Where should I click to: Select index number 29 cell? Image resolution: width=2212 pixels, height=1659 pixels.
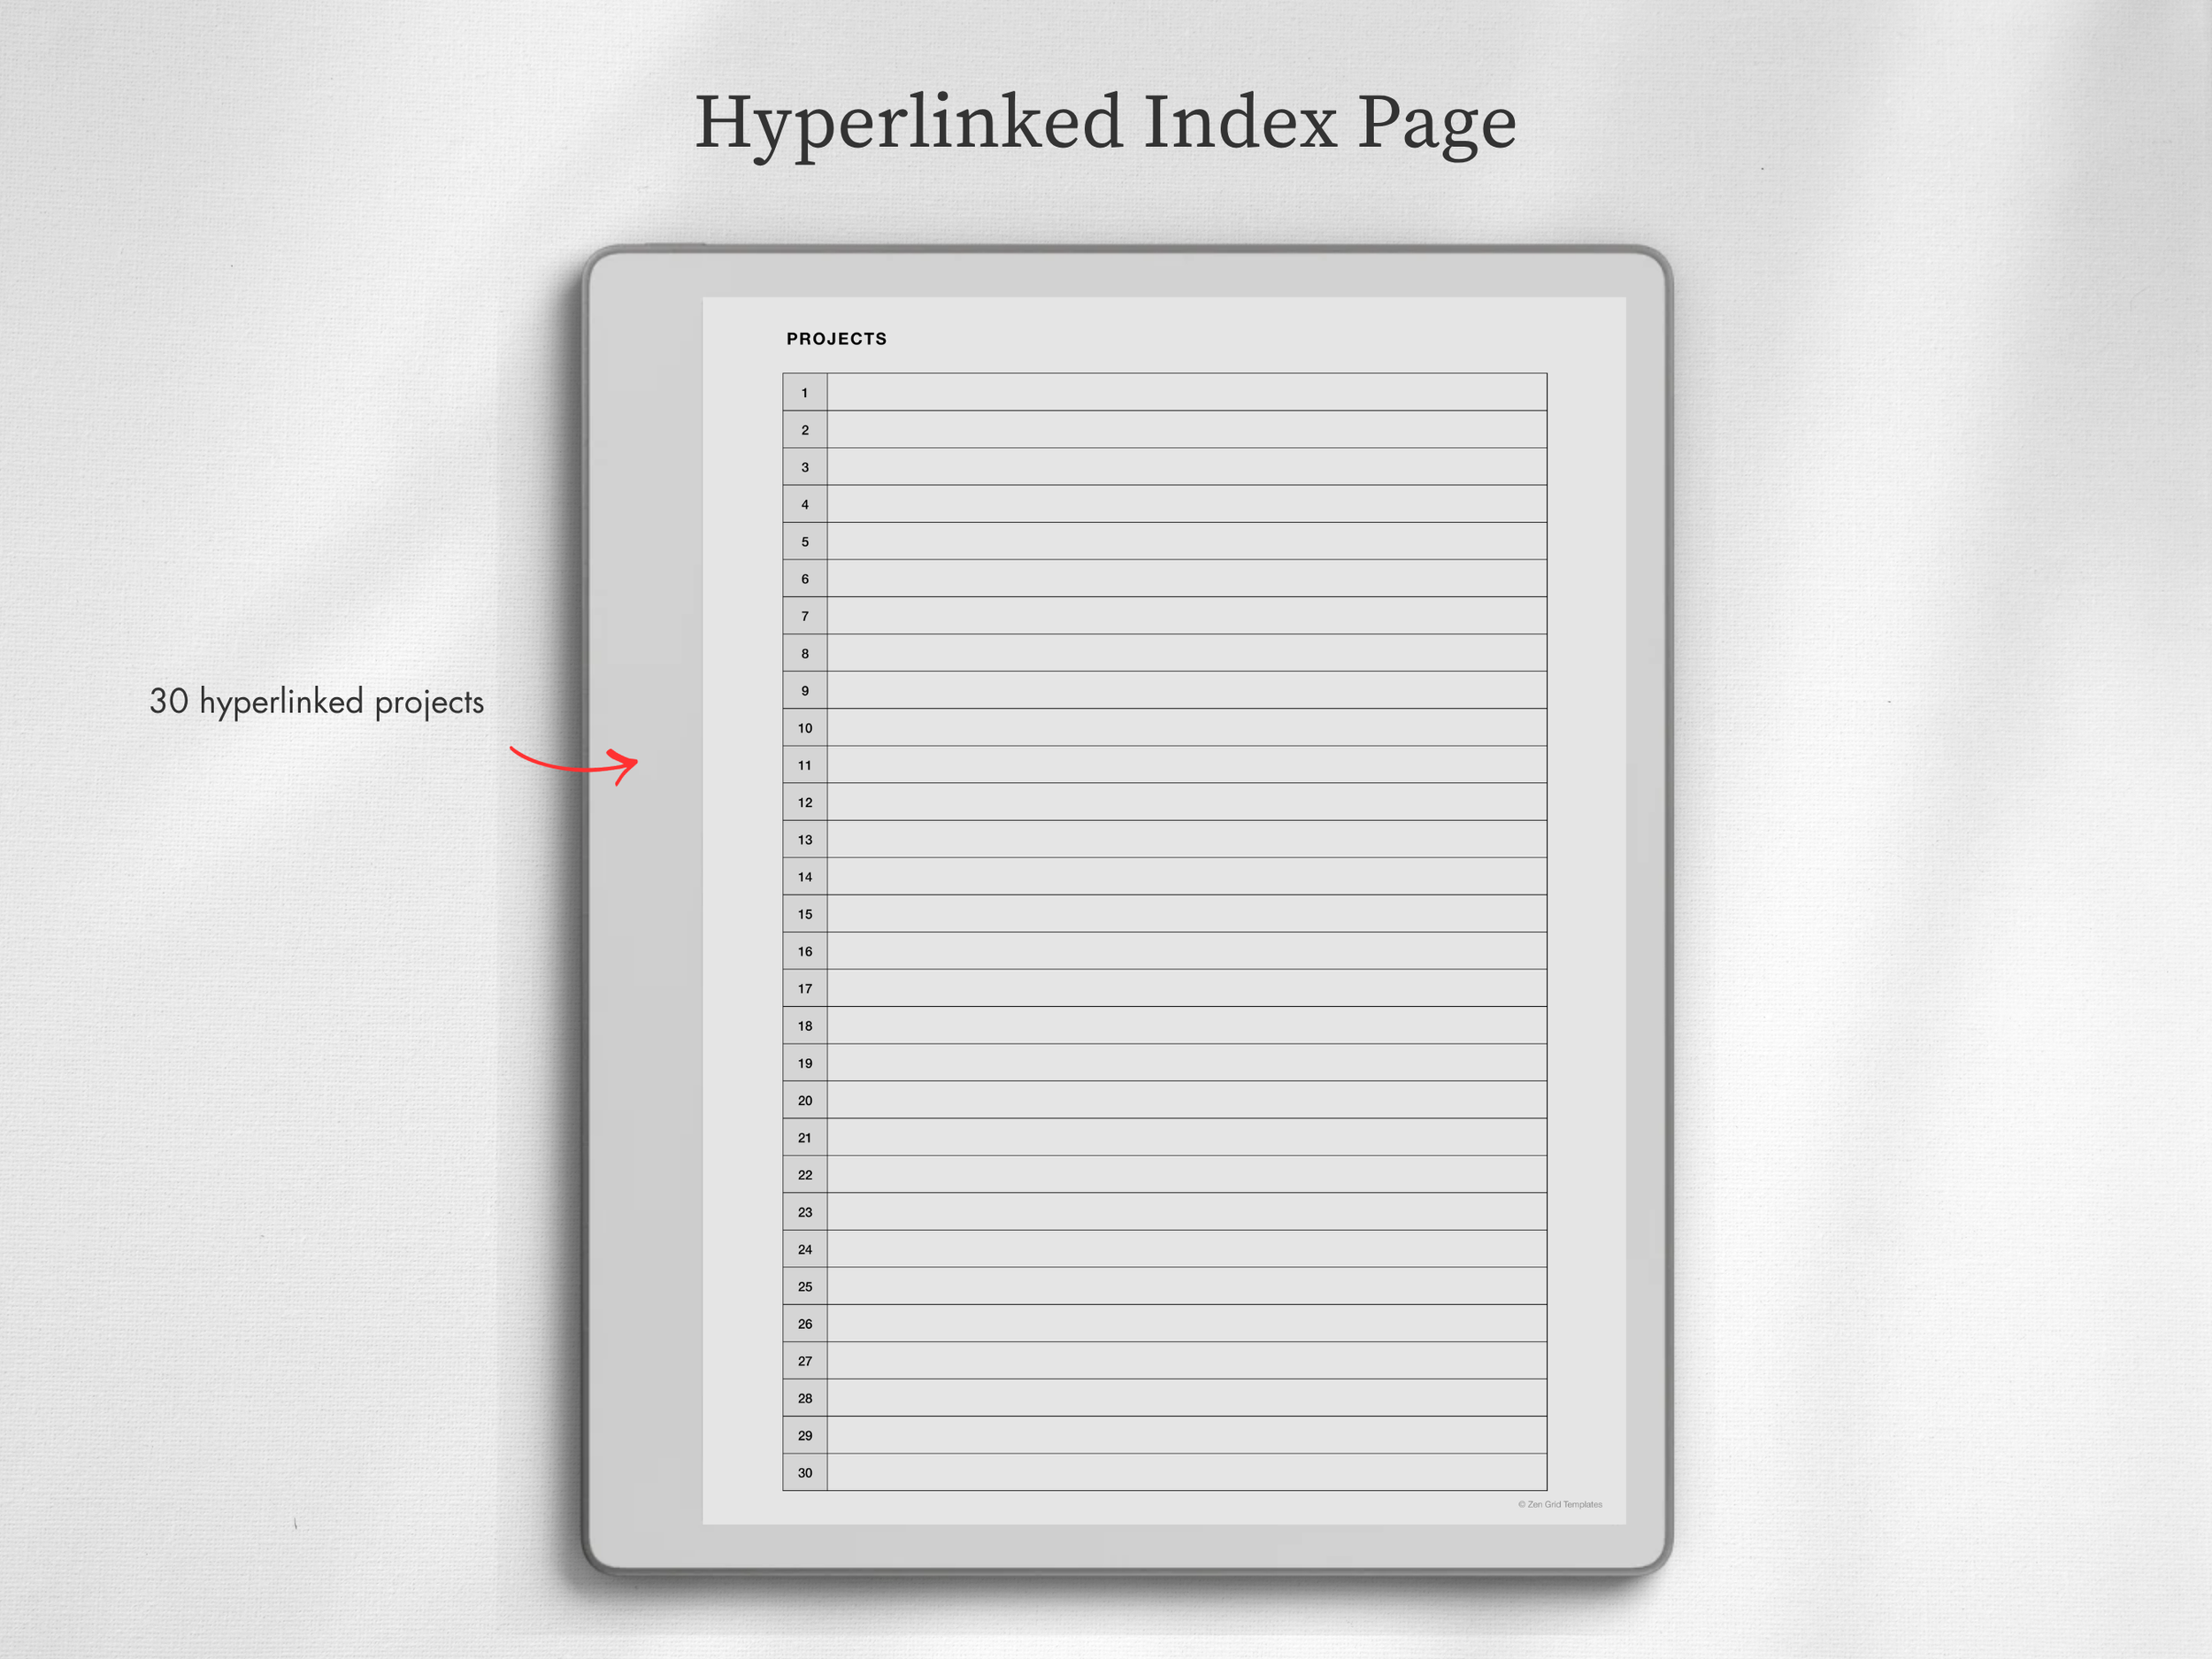[805, 1435]
